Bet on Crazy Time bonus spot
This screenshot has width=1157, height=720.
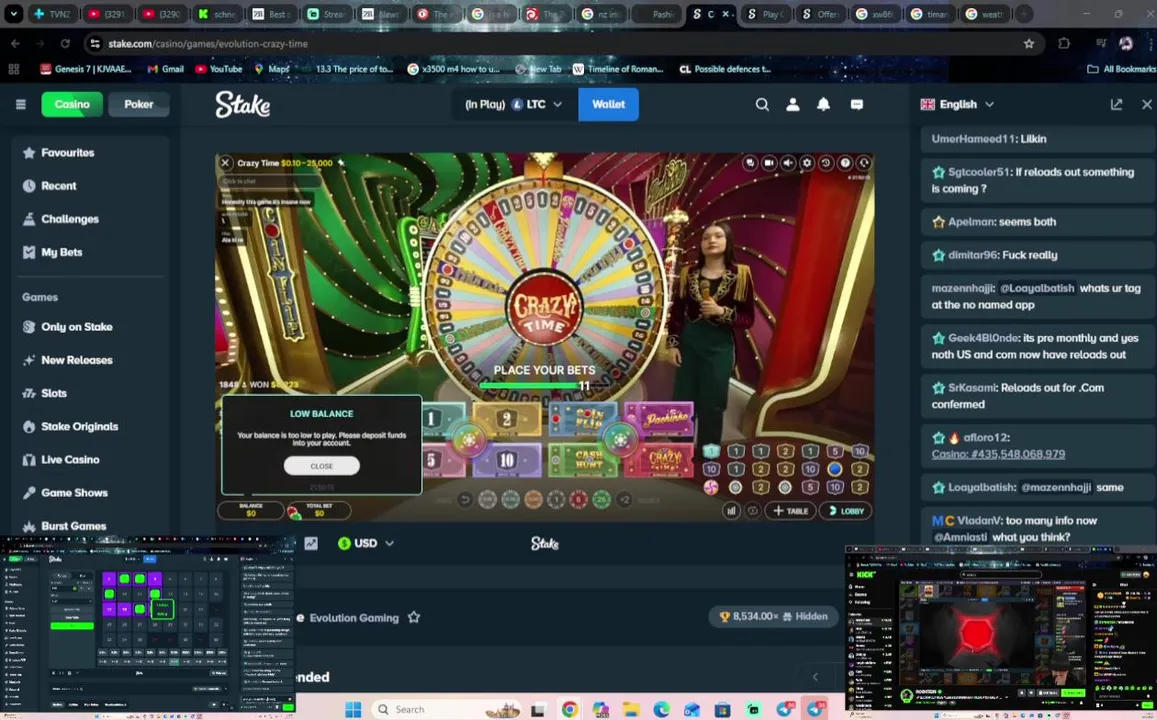[x=661, y=460]
